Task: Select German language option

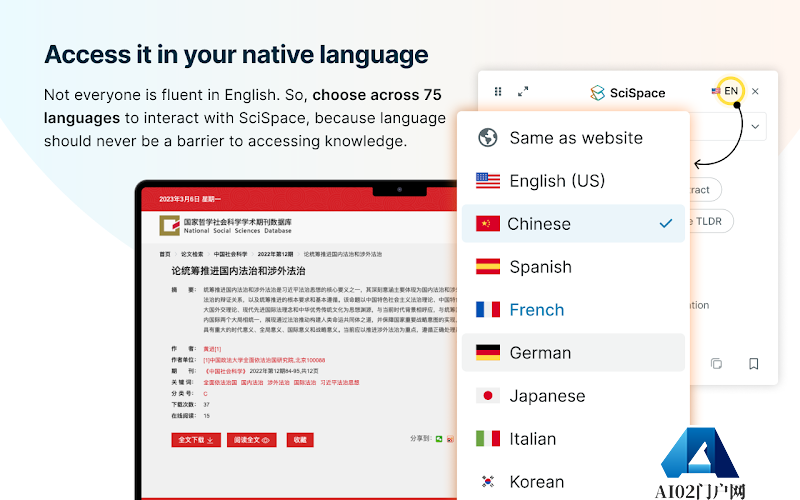Action: coord(573,353)
